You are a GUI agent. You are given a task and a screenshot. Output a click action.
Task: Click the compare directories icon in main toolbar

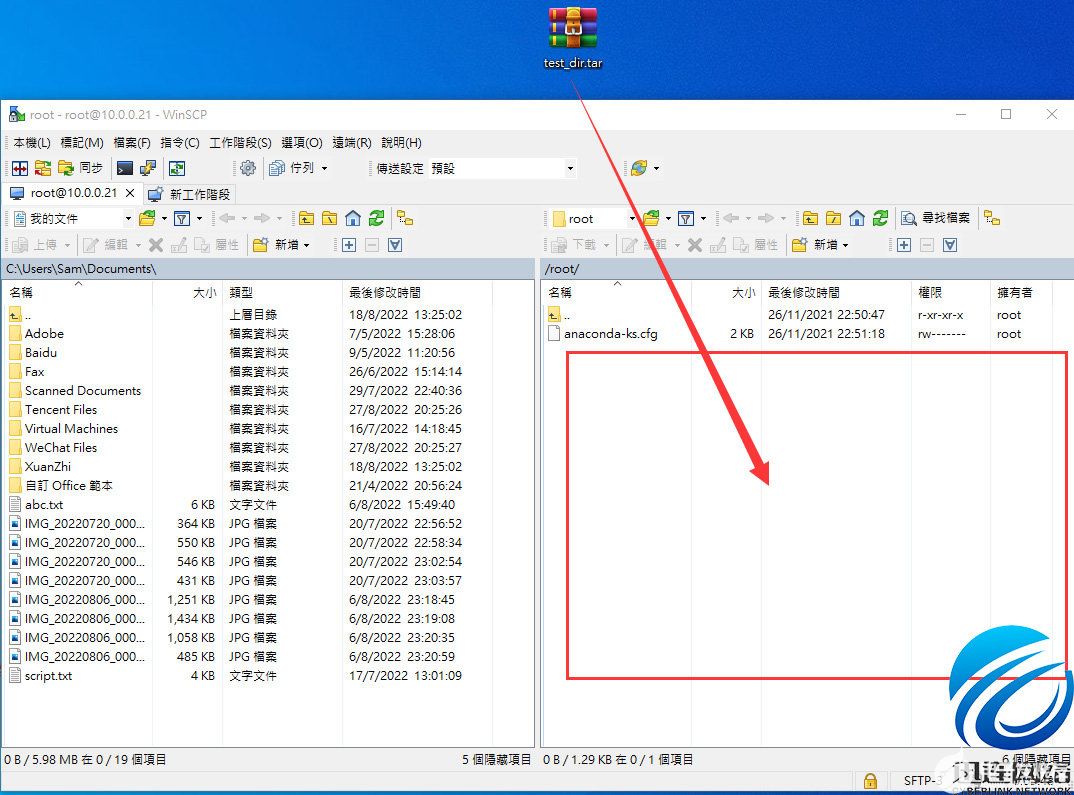coord(20,168)
